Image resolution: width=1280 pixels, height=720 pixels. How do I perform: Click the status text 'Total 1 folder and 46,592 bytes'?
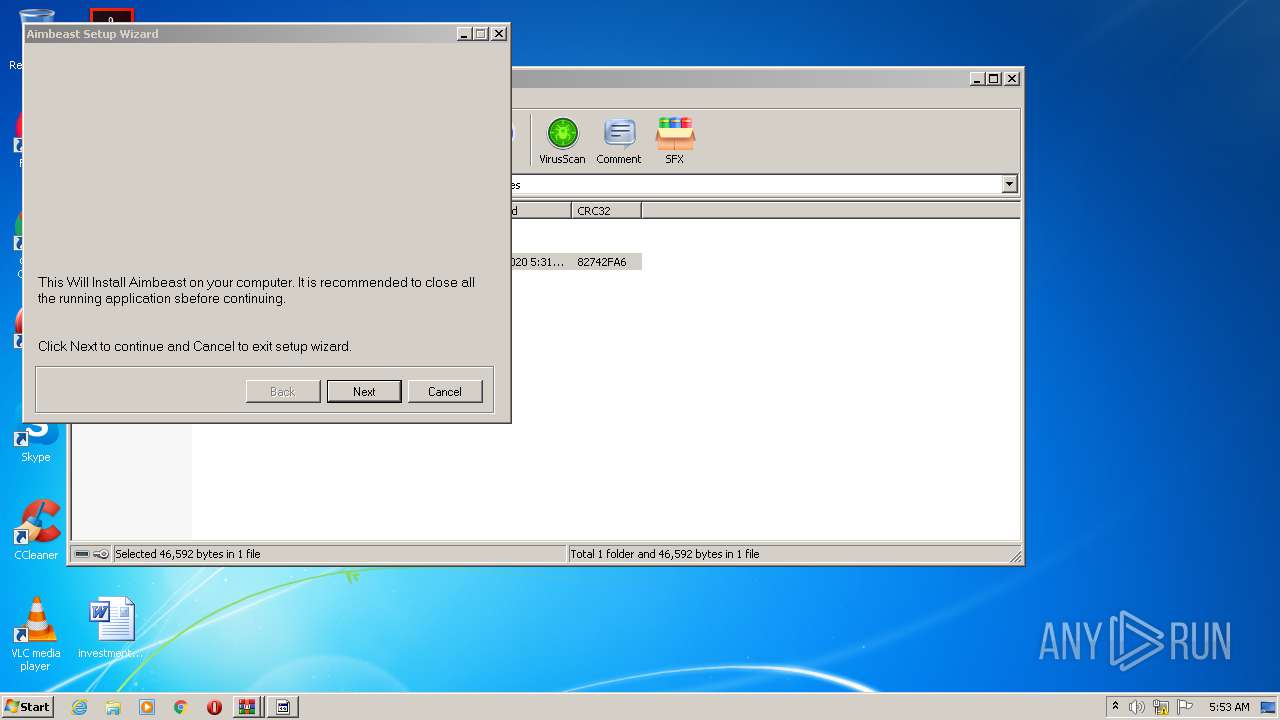pos(665,554)
